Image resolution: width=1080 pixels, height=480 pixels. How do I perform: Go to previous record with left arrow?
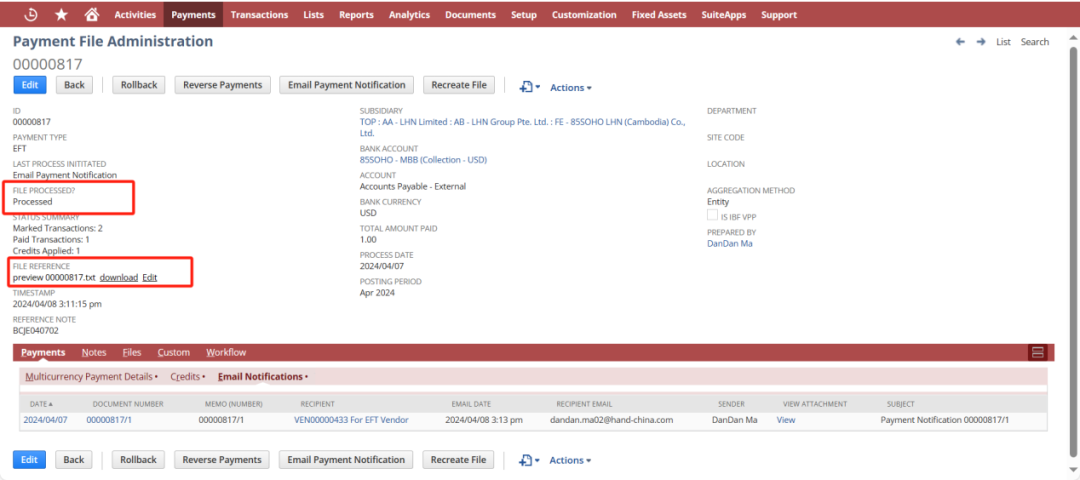coord(960,42)
